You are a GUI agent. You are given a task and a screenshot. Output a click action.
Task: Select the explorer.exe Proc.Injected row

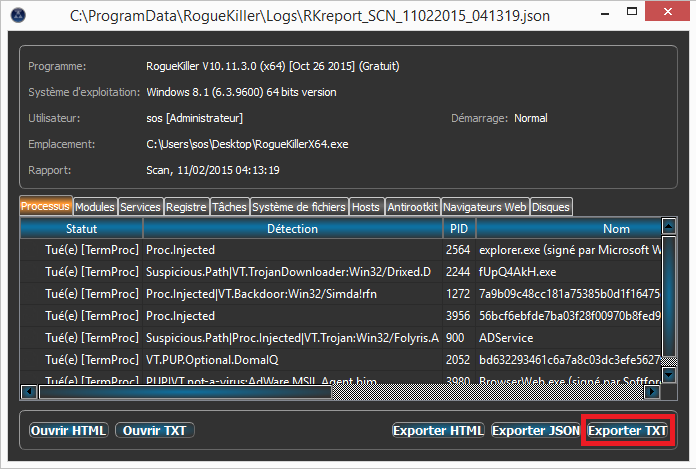pyautogui.click(x=290, y=250)
